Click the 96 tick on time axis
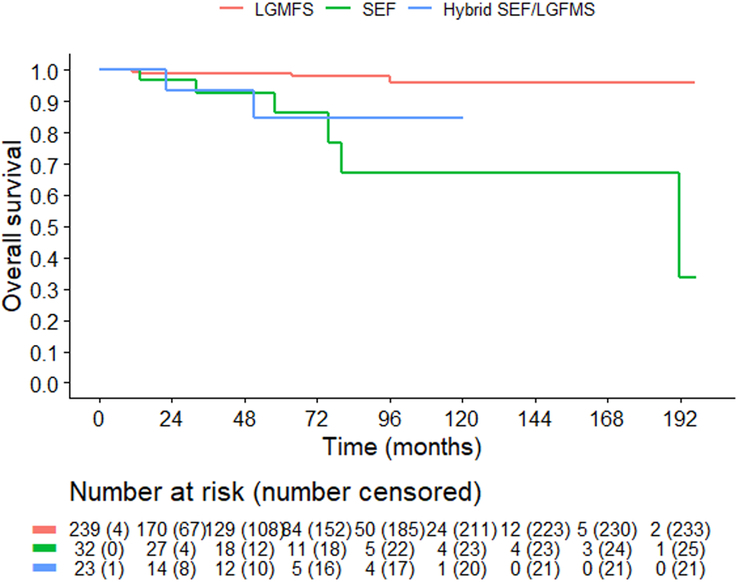 point(389,418)
